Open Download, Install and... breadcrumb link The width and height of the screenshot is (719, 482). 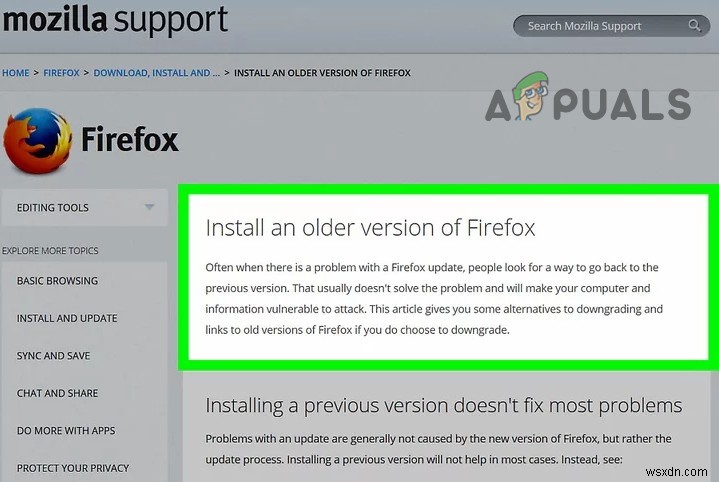[x=157, y=73]
